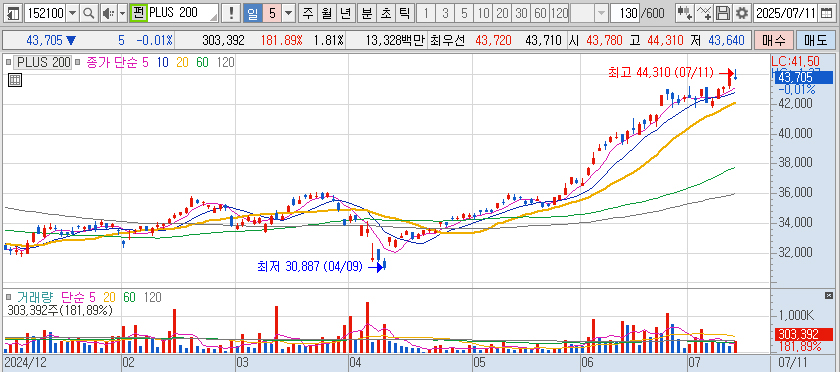Switch to minute 분 chart
This screenshot has width=840, height=372.
[x=366, y=13]
